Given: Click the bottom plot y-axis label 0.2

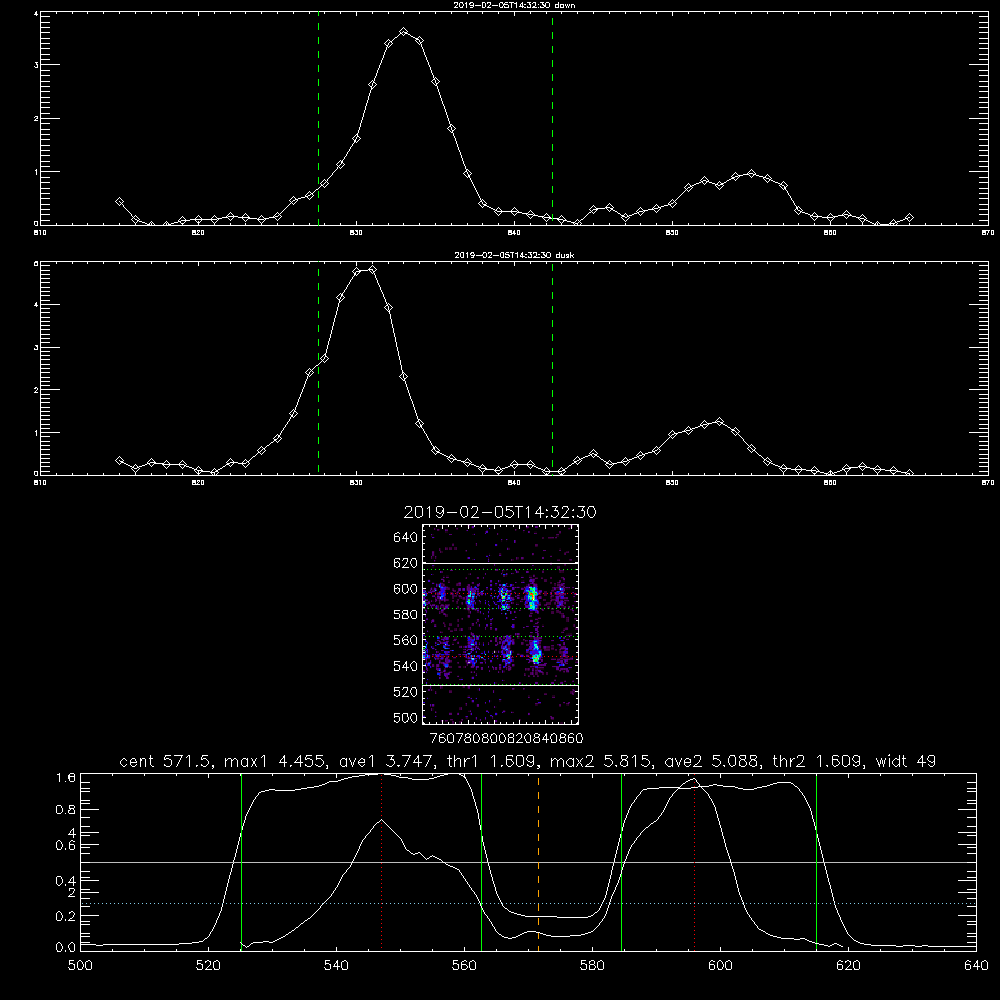Looking at the screenshot, I should 66,916.
